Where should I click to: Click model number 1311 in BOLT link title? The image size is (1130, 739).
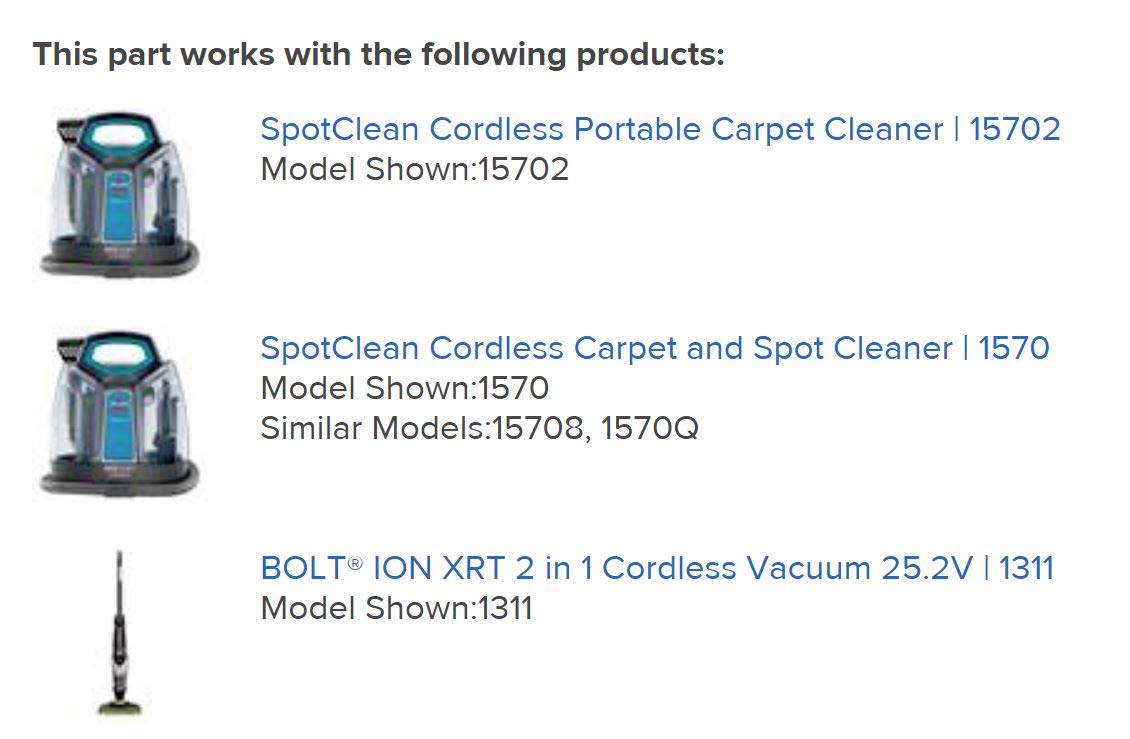(x=1027, y=568)
